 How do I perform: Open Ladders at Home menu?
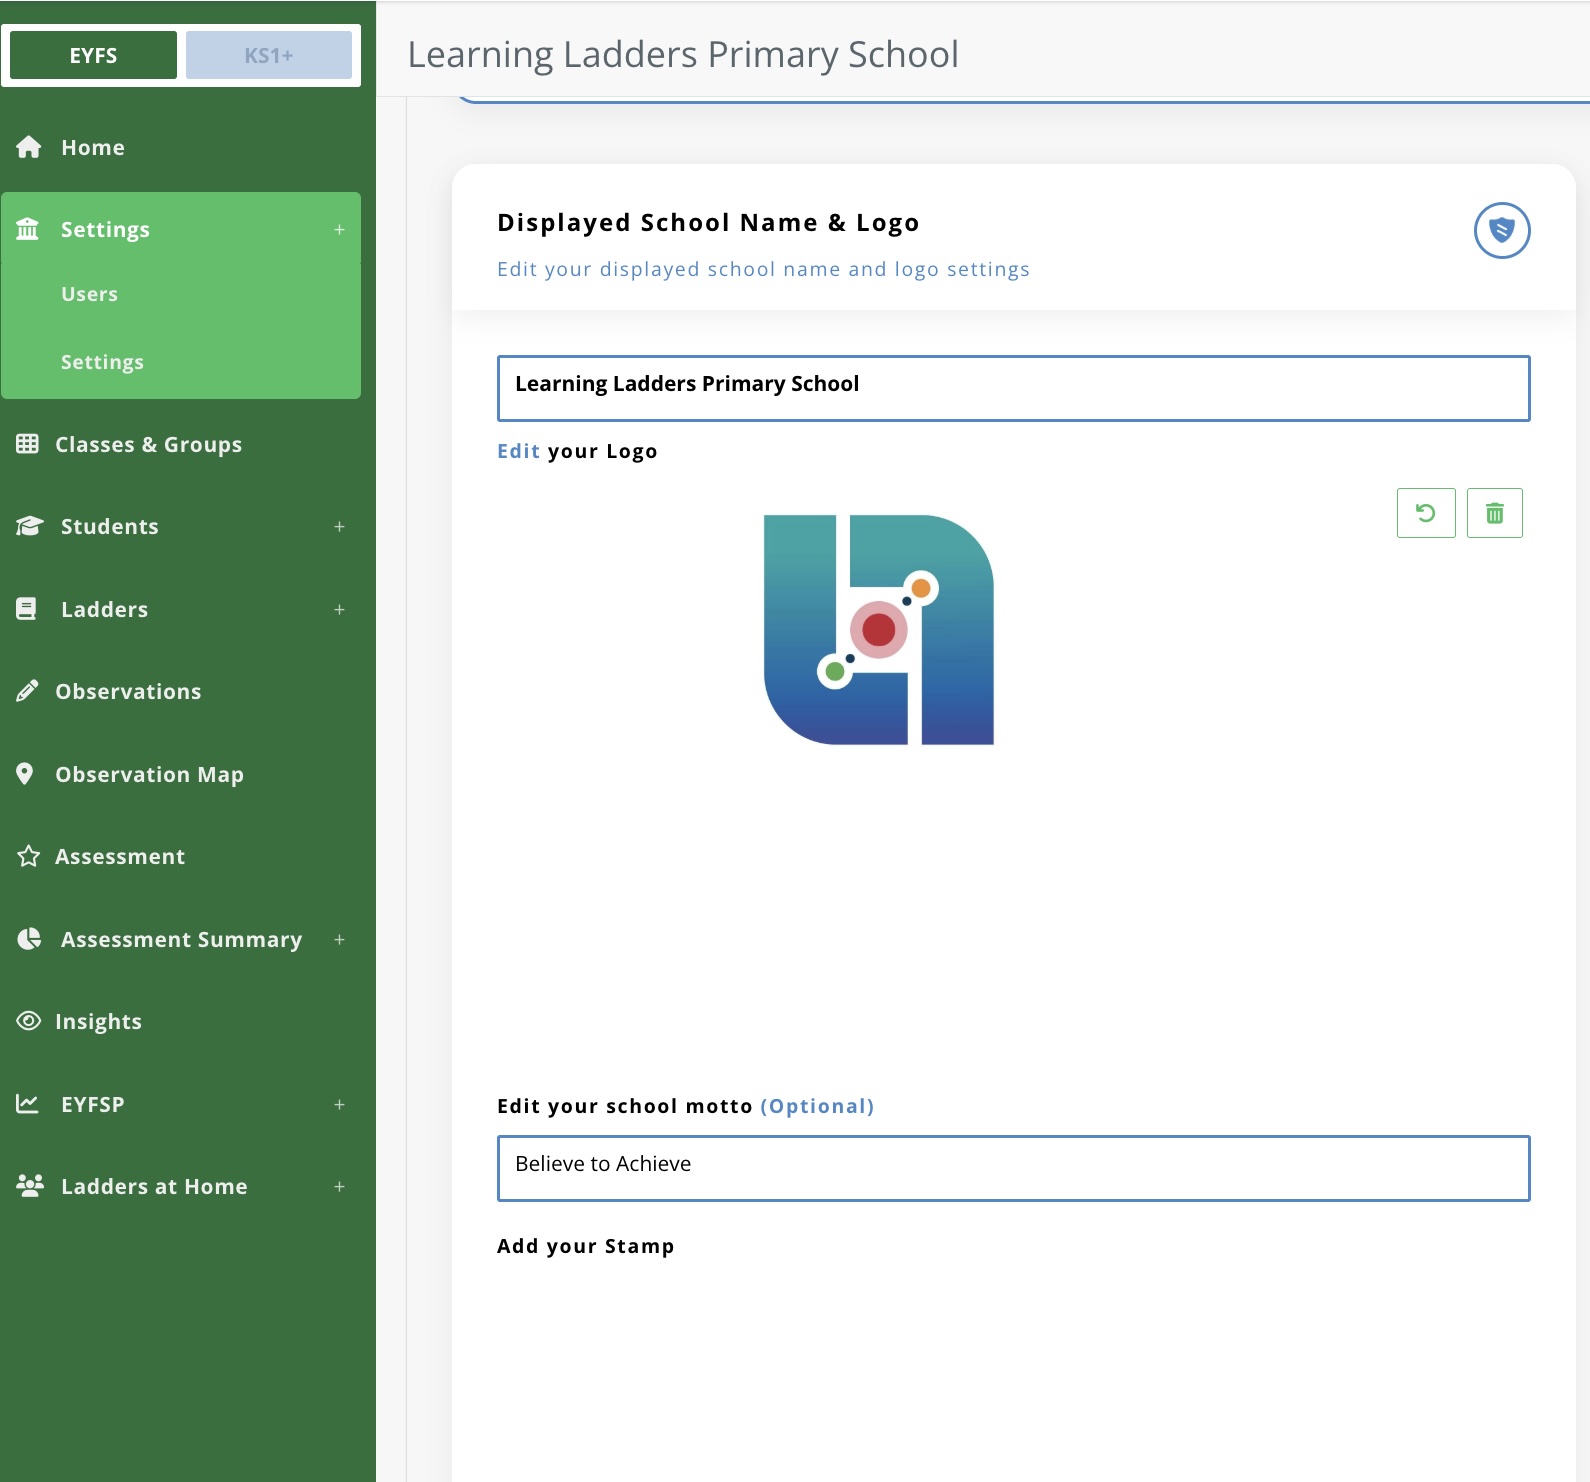pos(154,1186)
